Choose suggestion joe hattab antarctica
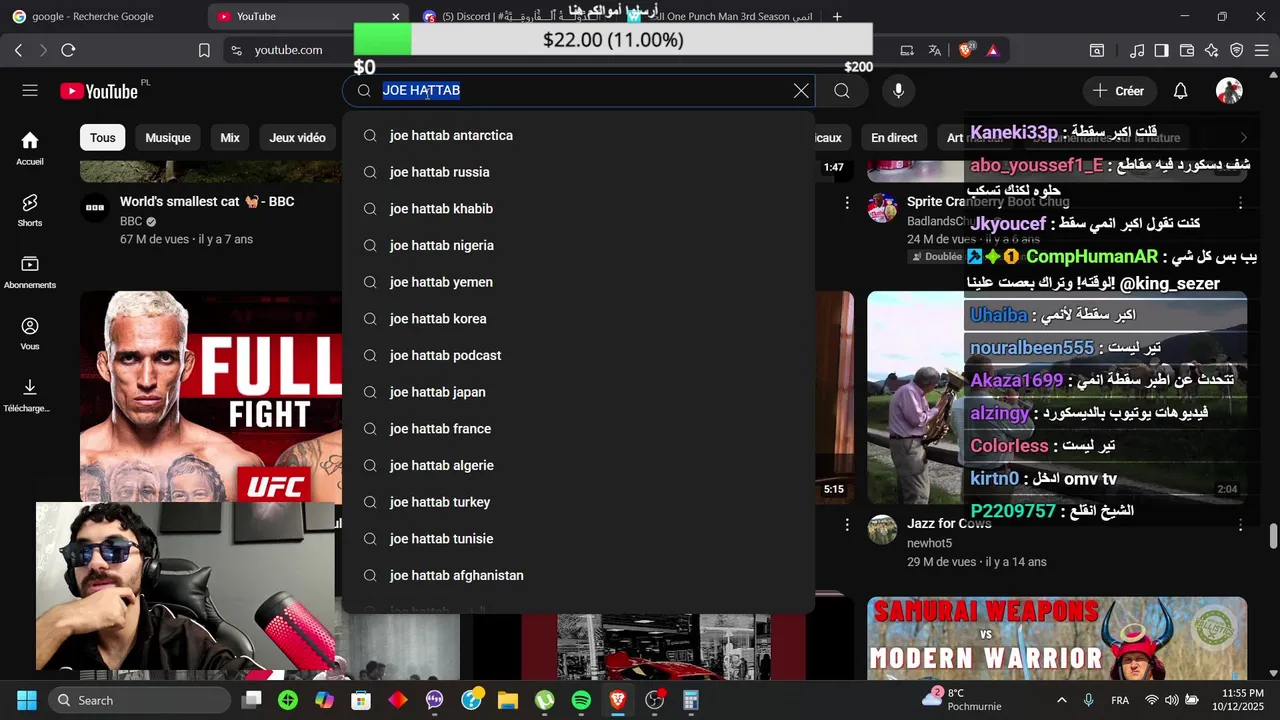Screen dimensions: 1280x720 [x=578, y=135]
